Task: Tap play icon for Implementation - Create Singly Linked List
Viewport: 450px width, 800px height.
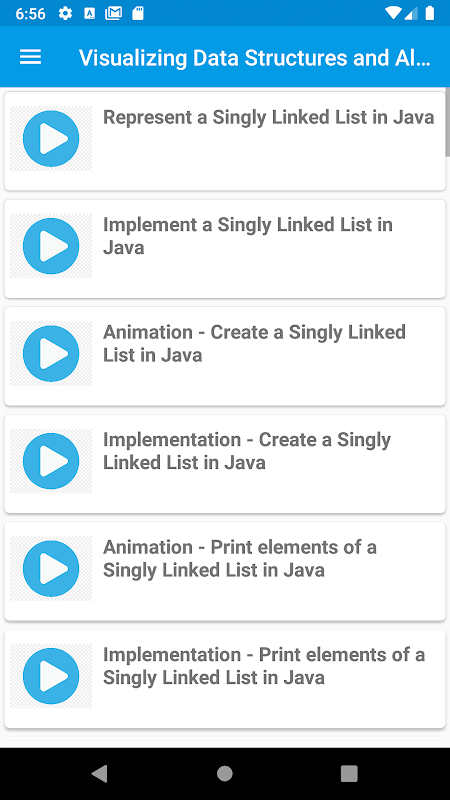Action: [51, 461]
